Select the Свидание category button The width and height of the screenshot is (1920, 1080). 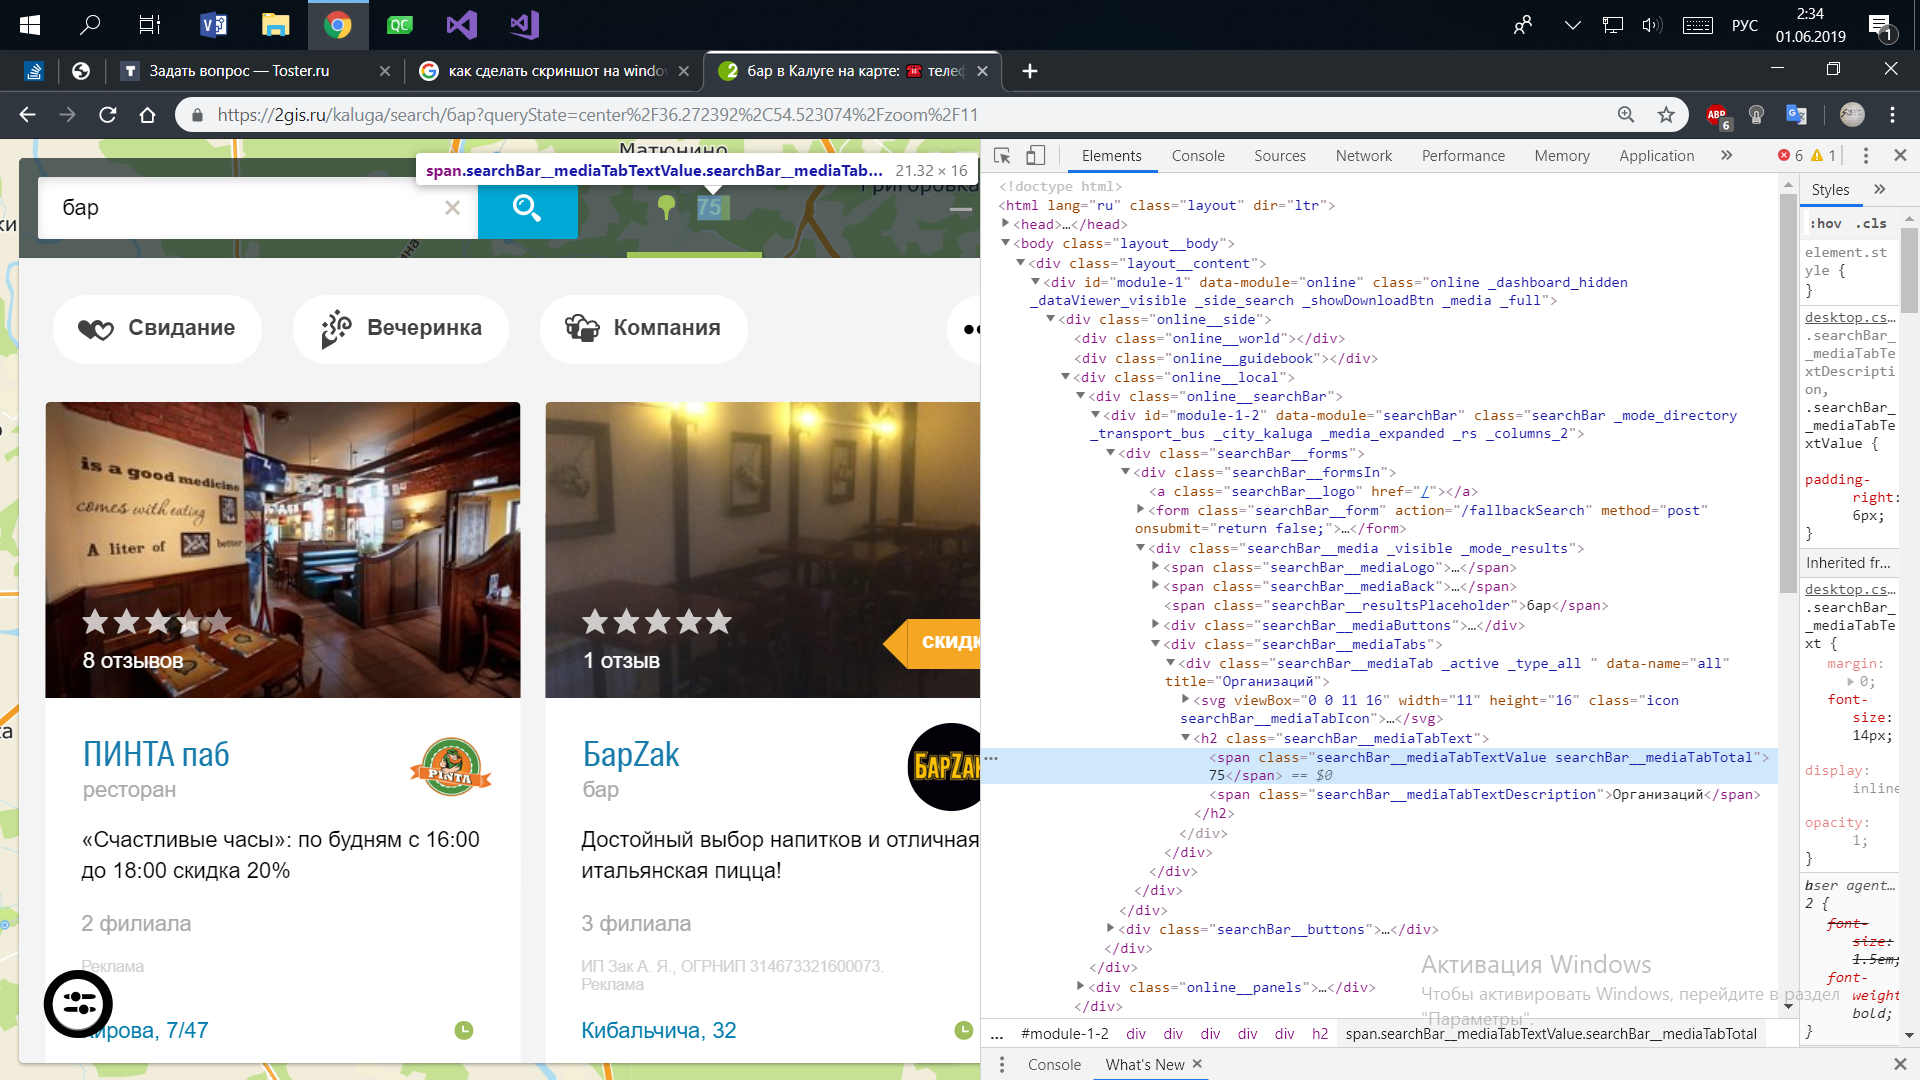(x=157, y=328)
